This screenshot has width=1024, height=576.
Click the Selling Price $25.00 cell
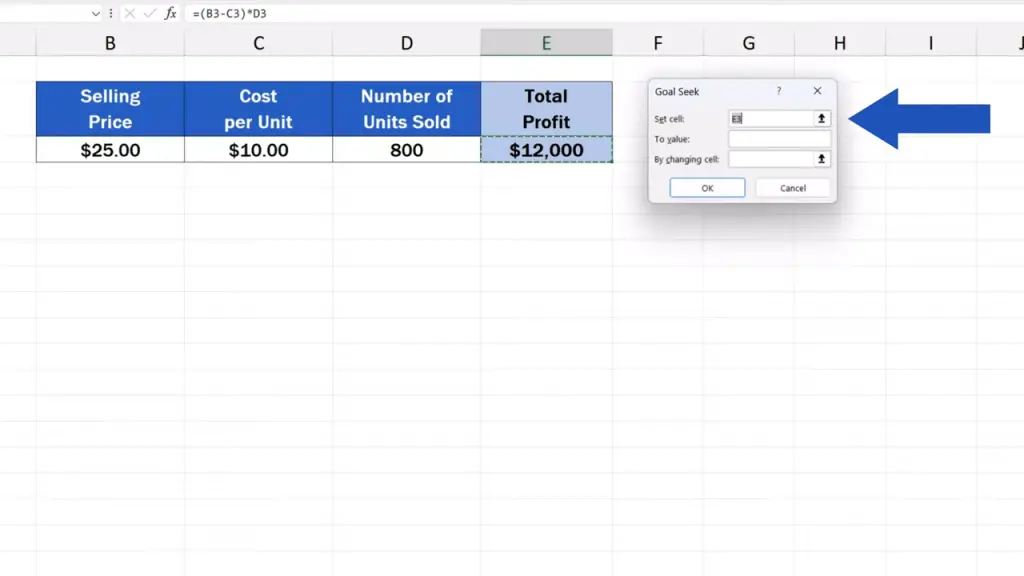tap(110, 150)
